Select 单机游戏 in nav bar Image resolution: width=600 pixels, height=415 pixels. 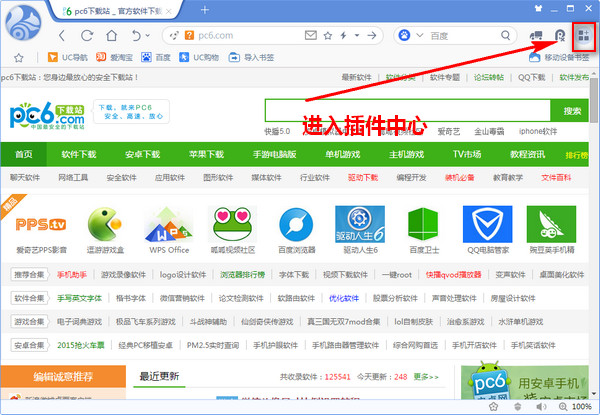pyautogui.click(x=342, y=154)
